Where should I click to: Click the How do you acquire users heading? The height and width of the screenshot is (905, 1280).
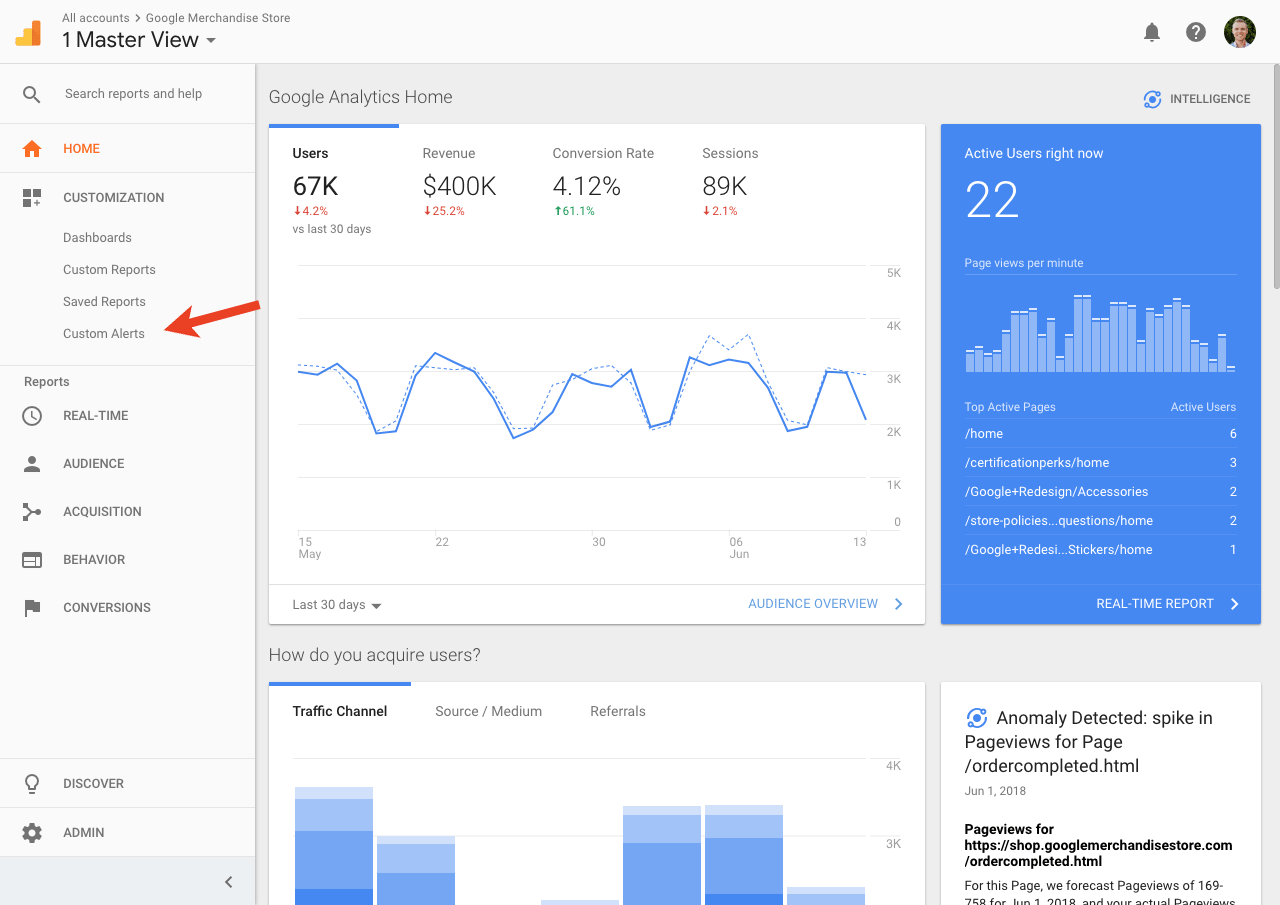pyautogui.click(x=374, y=655)
